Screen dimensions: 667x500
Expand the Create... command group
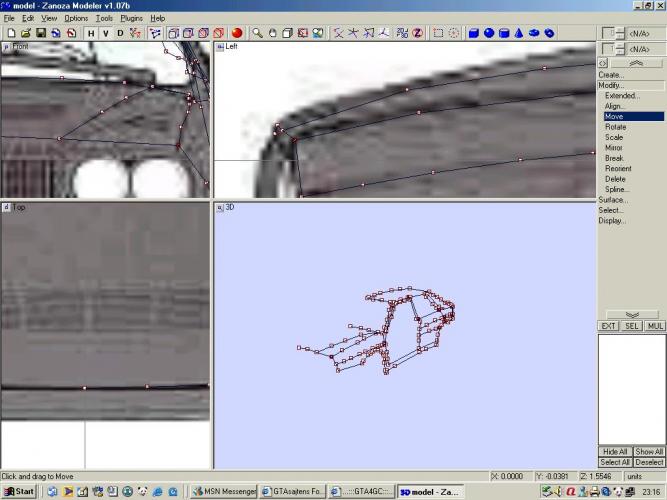point(611,75)
